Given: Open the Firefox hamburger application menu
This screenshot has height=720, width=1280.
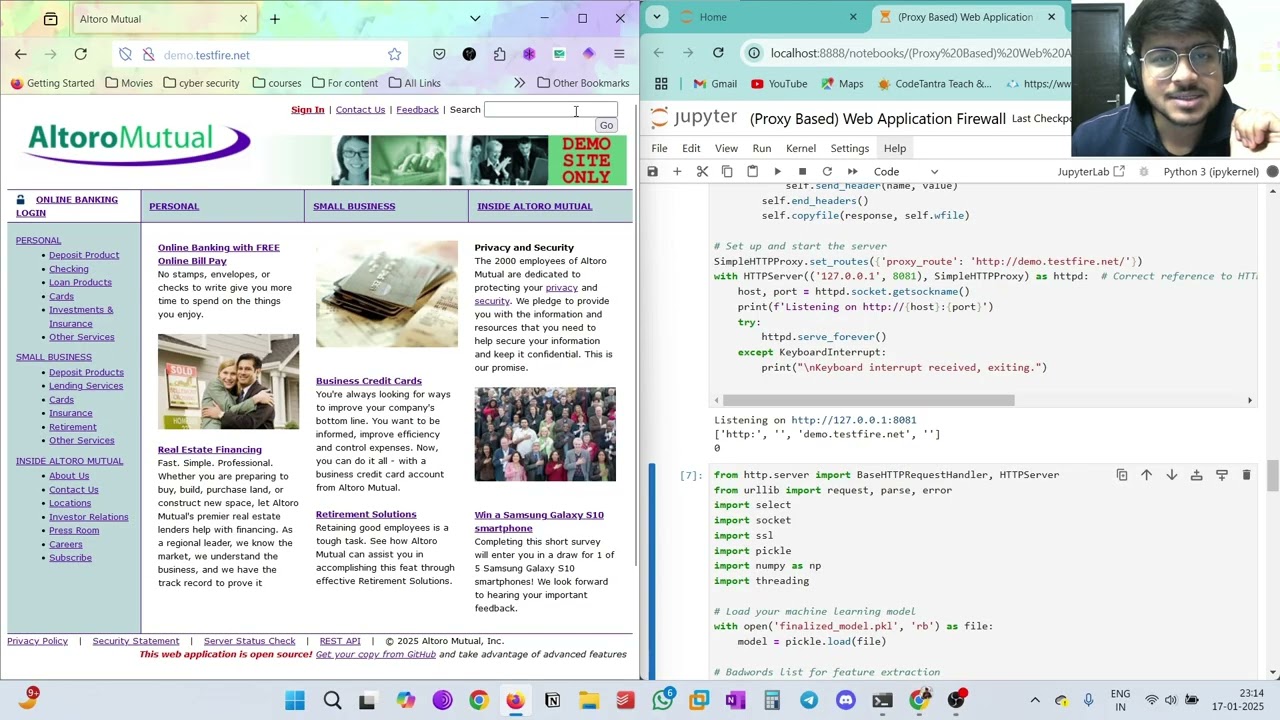Looking at the screenshot, I should 619,55.
